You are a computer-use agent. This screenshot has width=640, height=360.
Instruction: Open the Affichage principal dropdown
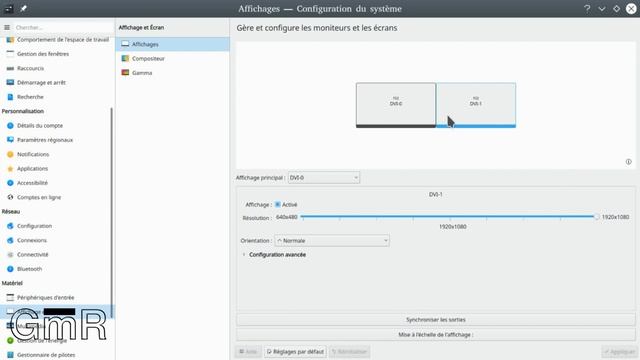coord(324,178)
